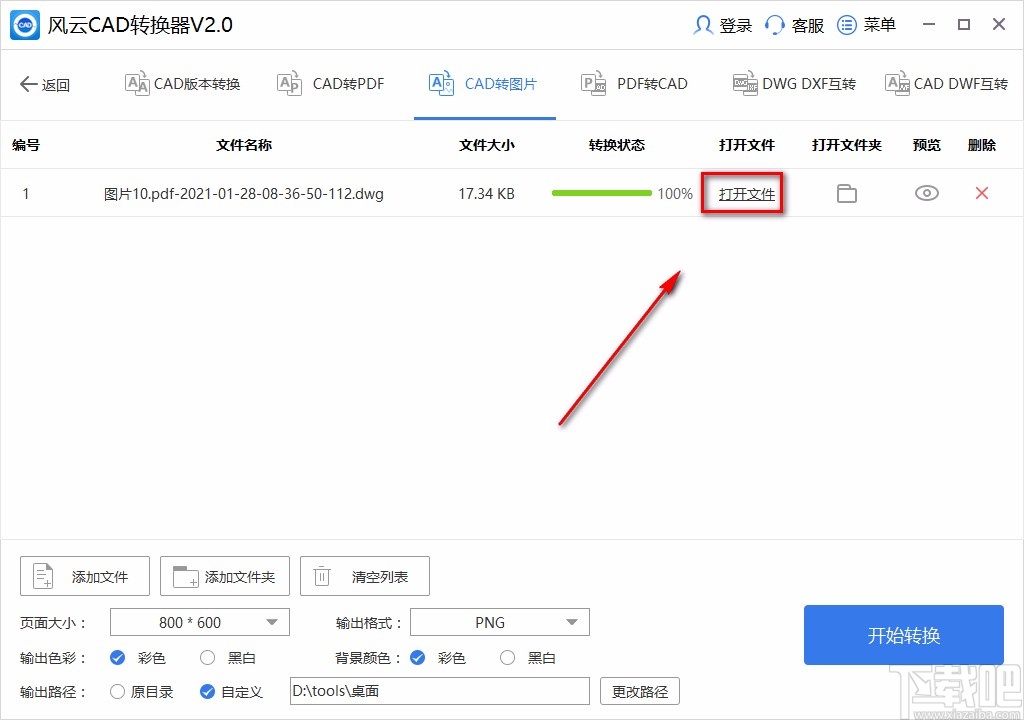The image size is (1024, 720).
Task: Open the 页面大小 size dropdown showing 800*600
Action: click(199, 622)
